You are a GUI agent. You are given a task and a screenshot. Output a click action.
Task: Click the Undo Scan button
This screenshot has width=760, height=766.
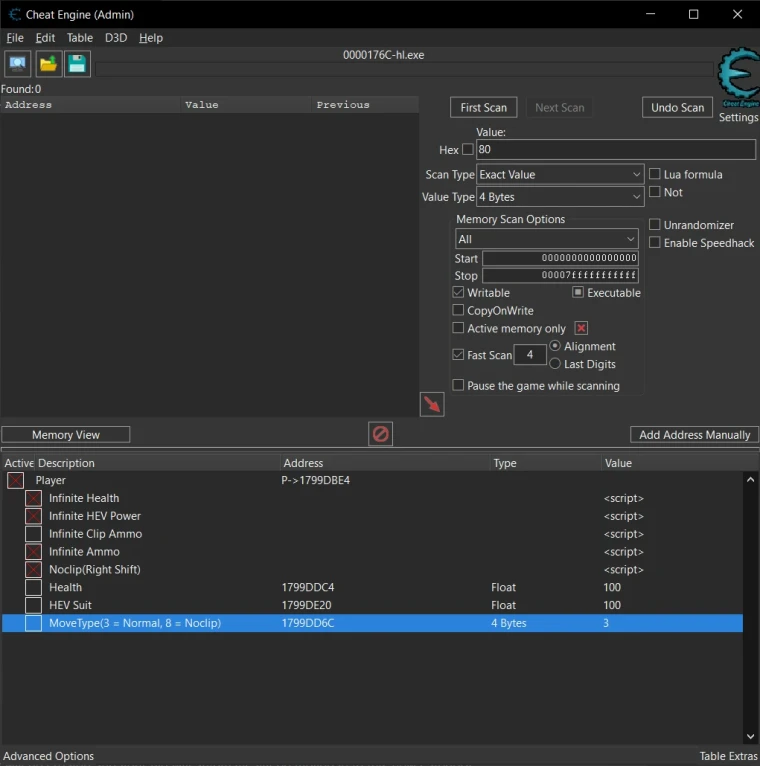point(677,107)
